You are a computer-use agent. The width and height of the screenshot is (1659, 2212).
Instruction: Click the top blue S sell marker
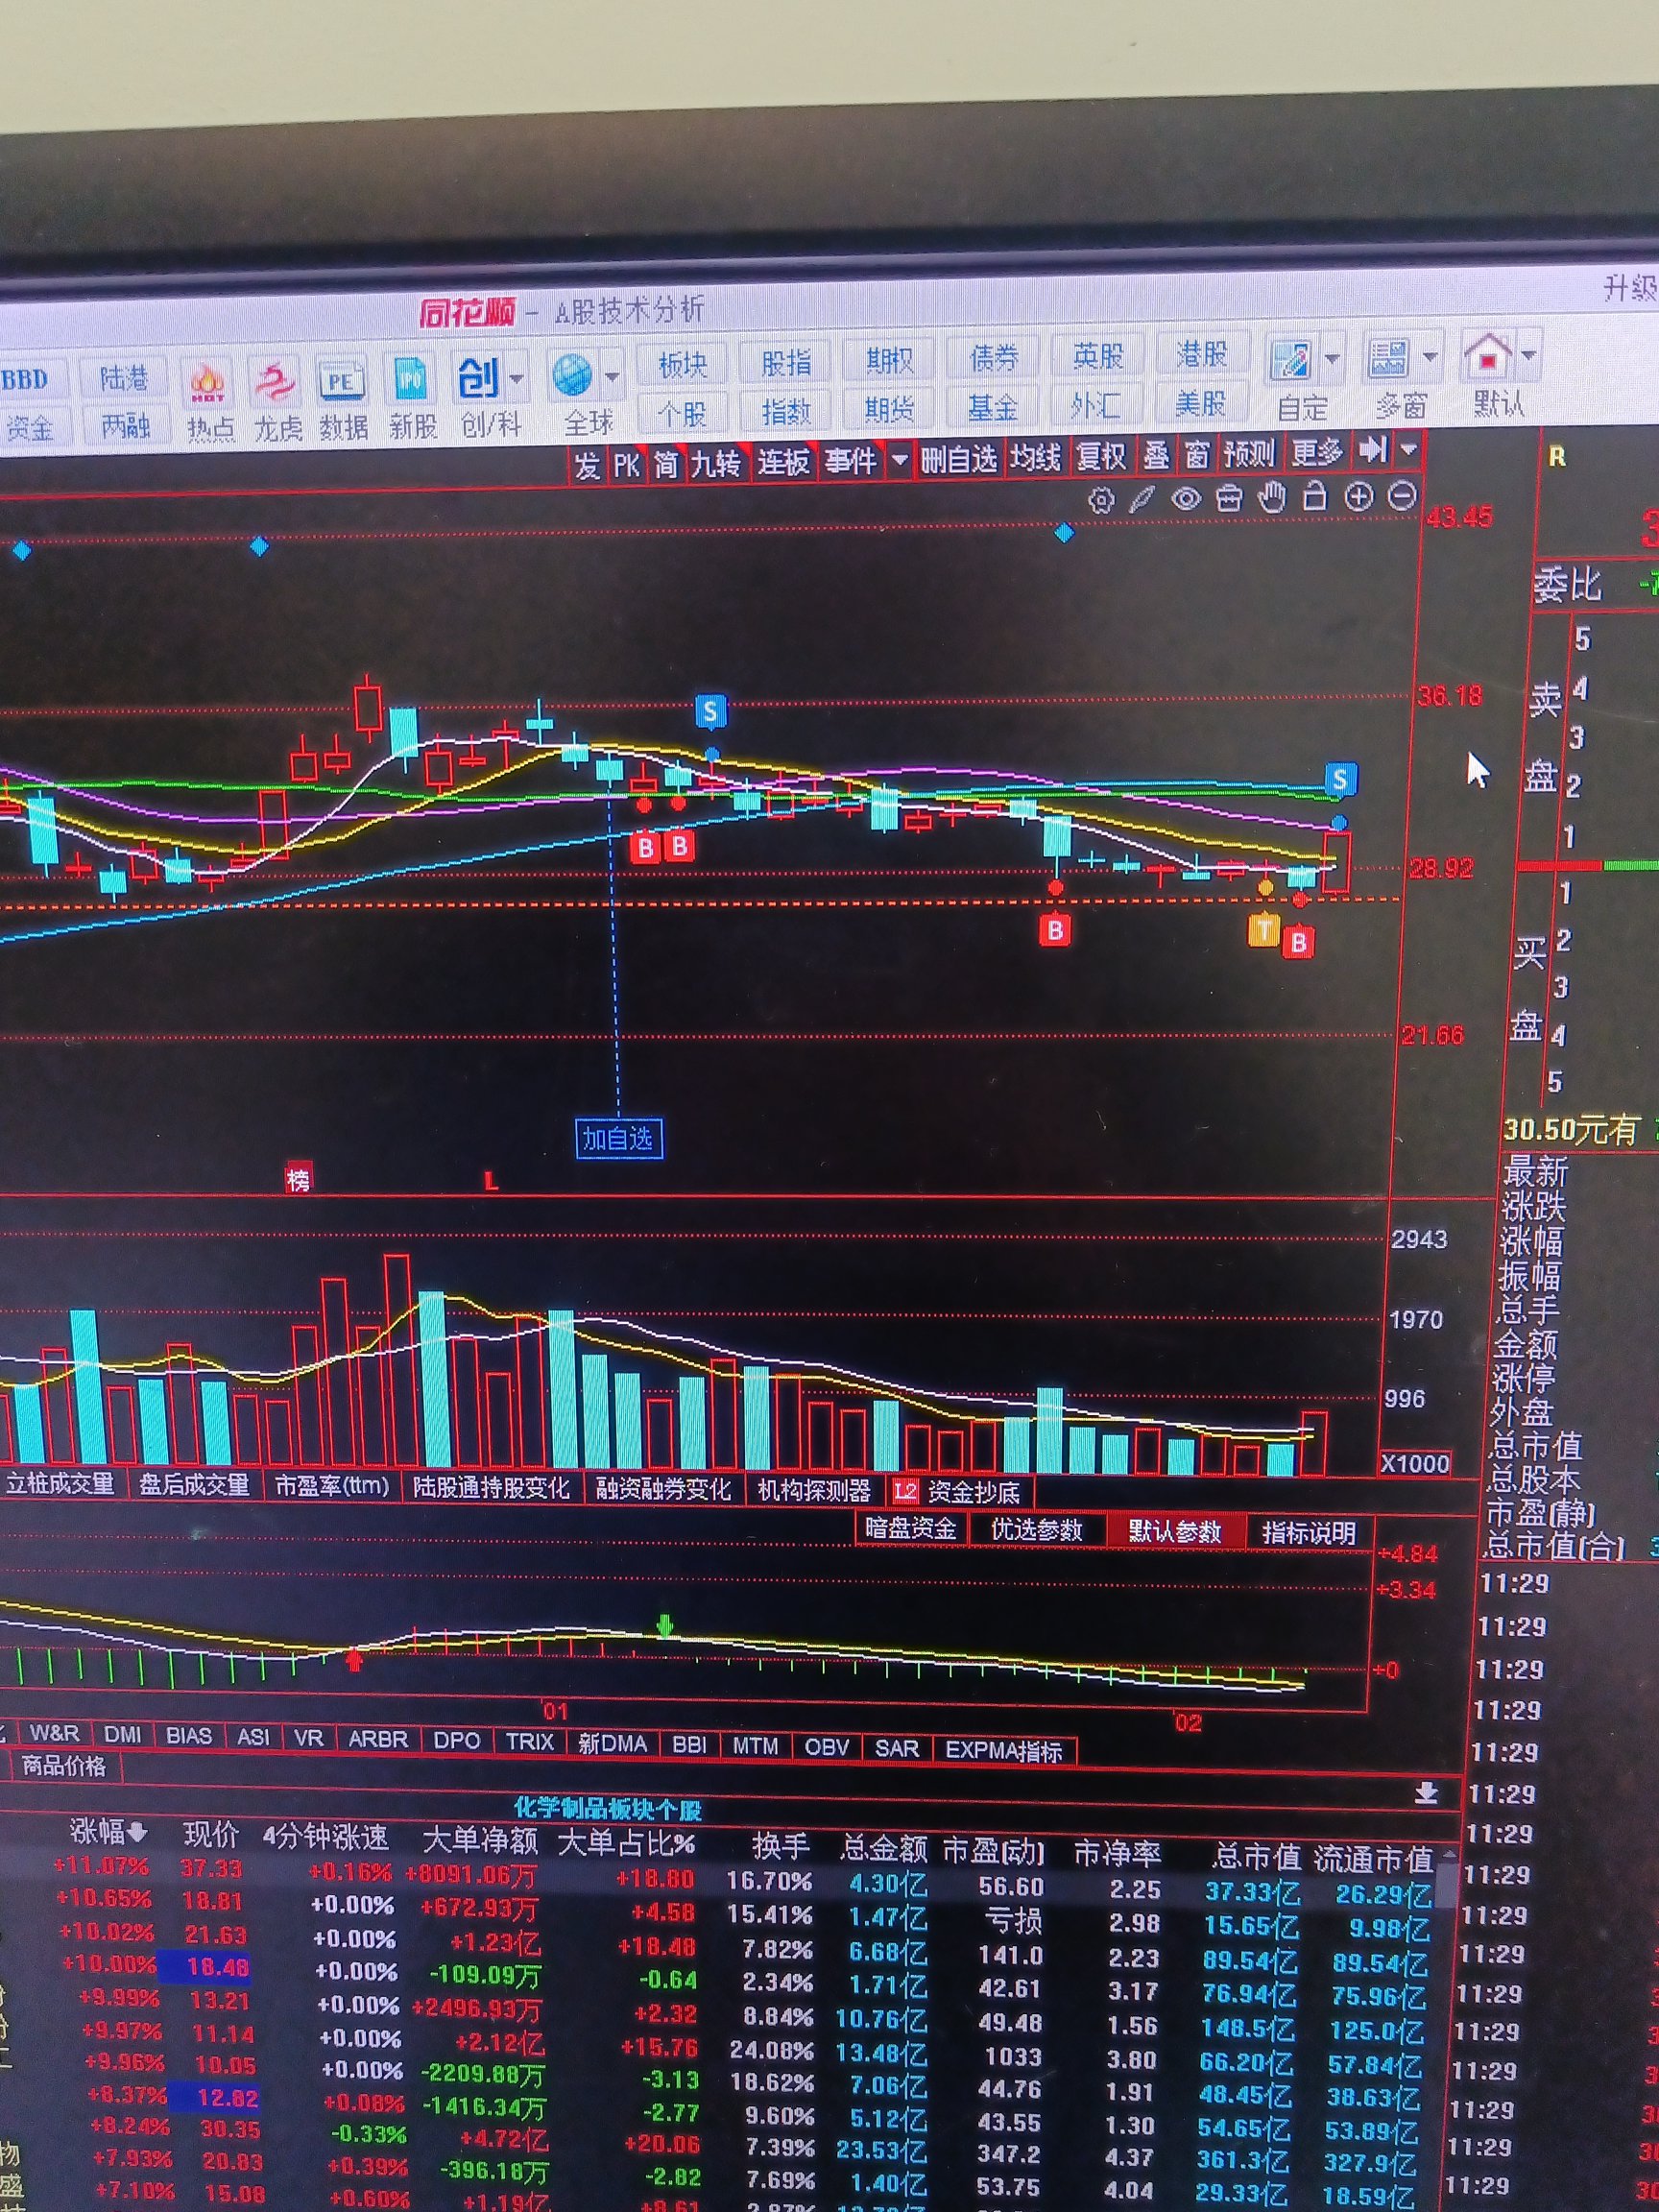(710, 712)
